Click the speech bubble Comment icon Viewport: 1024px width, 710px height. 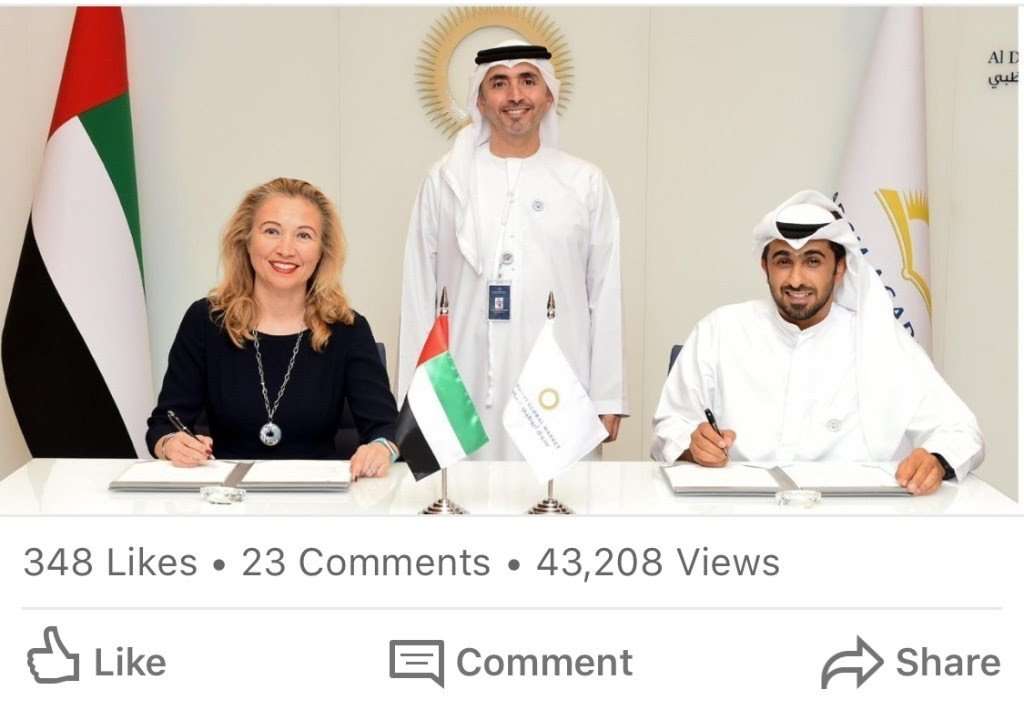pos(417,662)
